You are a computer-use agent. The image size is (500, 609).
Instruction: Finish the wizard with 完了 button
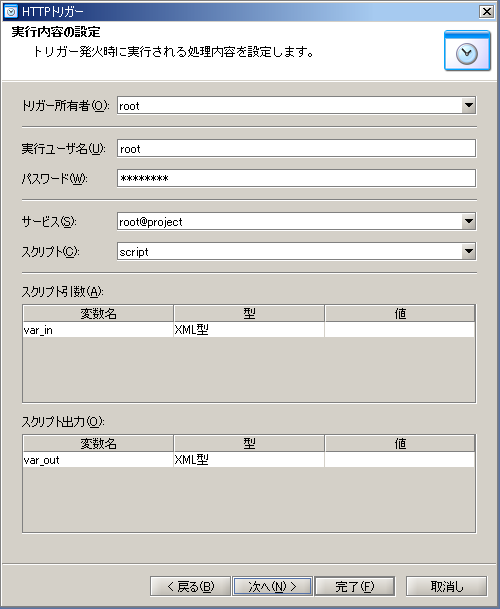355,586
